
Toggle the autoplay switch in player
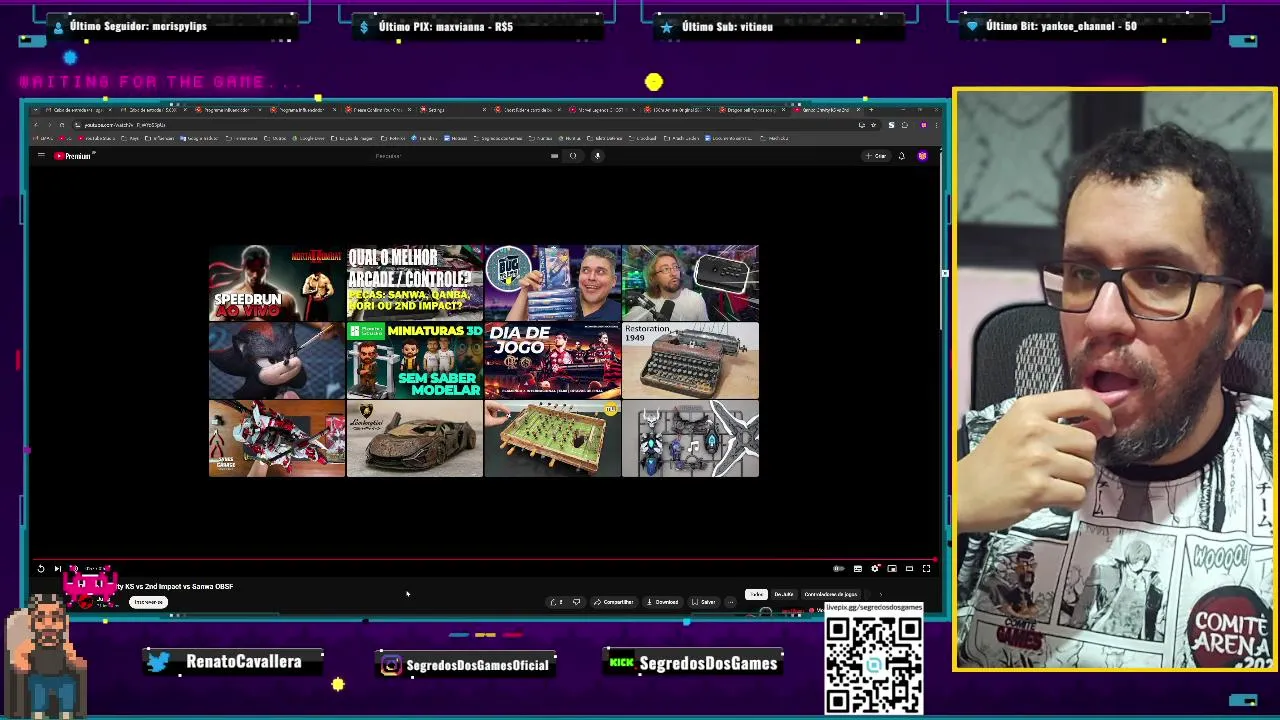pos(839,569)
